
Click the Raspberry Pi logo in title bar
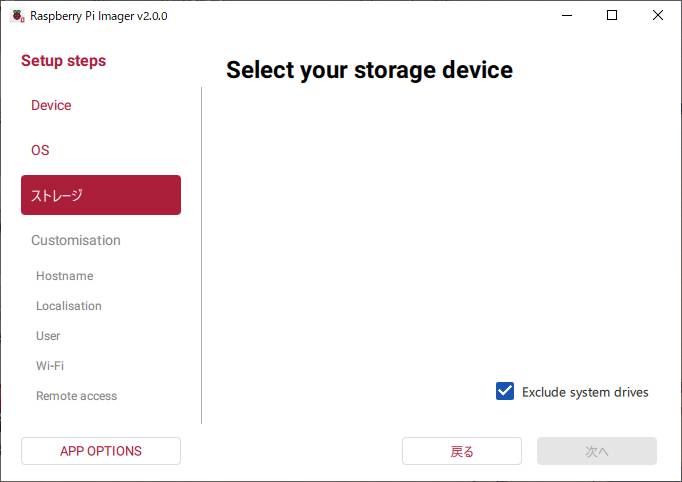[17, 16]
